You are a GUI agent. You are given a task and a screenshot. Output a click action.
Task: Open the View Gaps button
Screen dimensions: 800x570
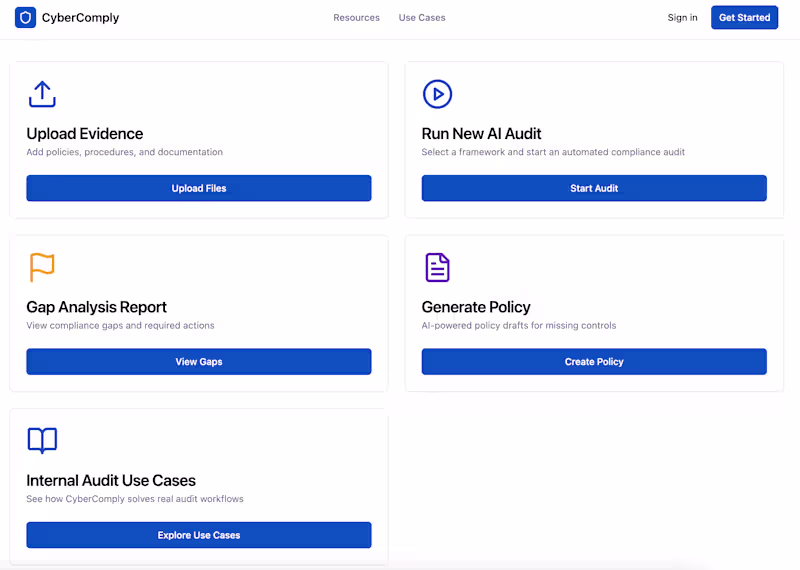(199, 362)
